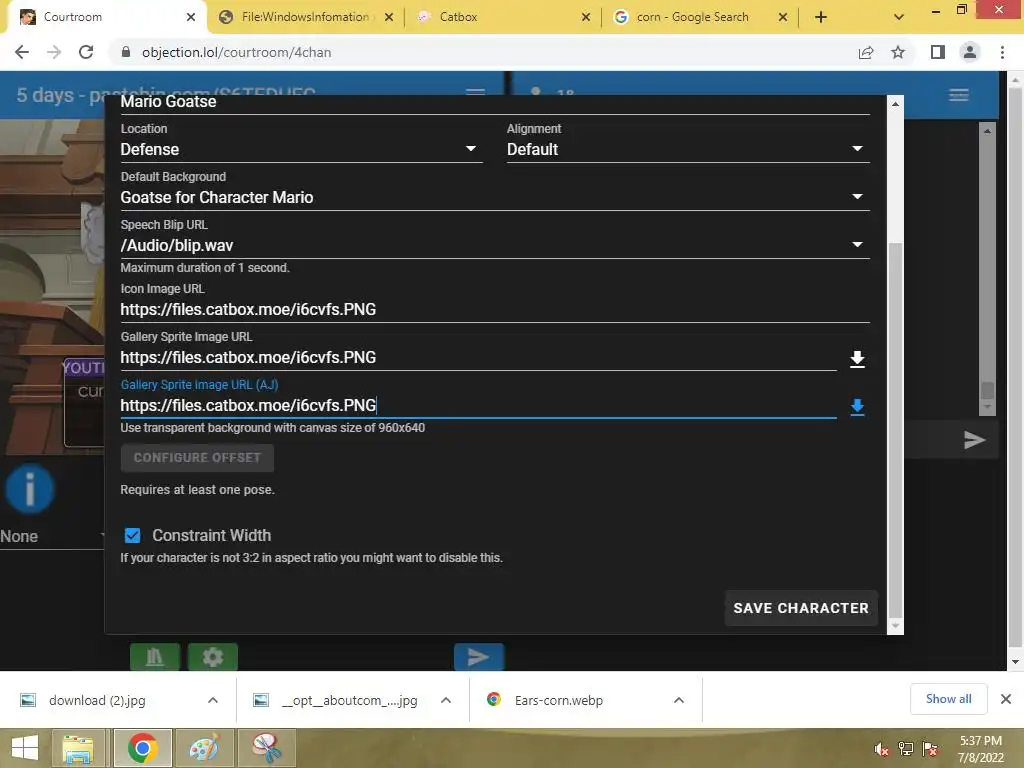Click Show all downloads
Image resolution: width=1024 pixels, height=768 pixels.
pos(948,699)
